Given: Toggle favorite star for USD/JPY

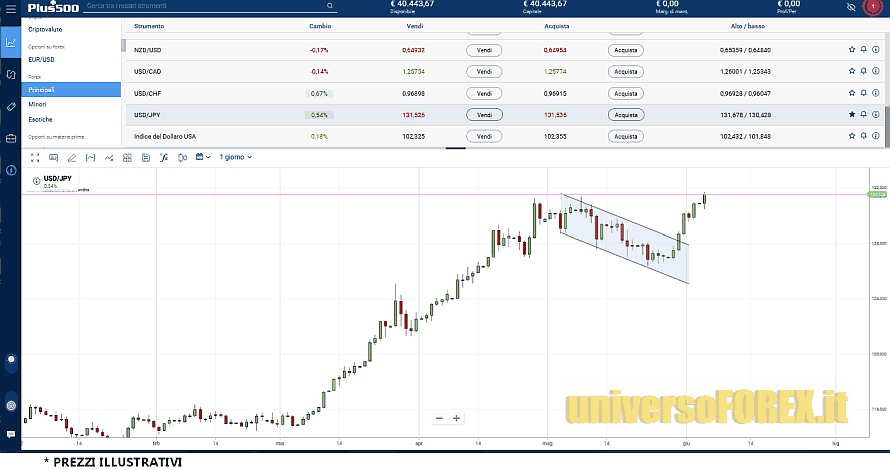Looking at the screenshot, I should pos(852,115).
